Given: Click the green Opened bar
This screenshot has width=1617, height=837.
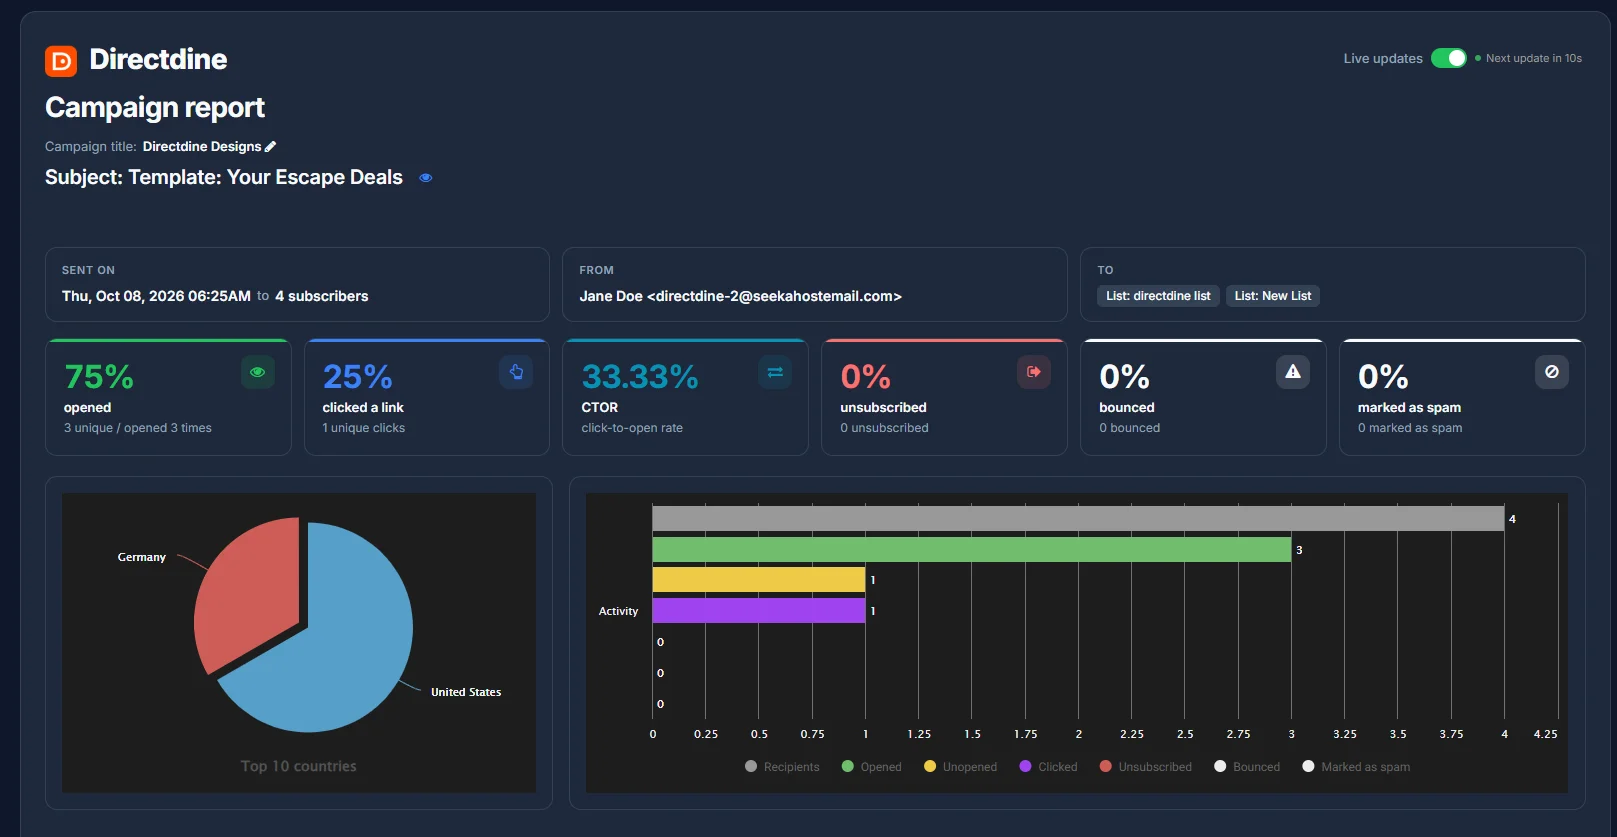Looking at the screenshot, I should (x=972, y=550).
